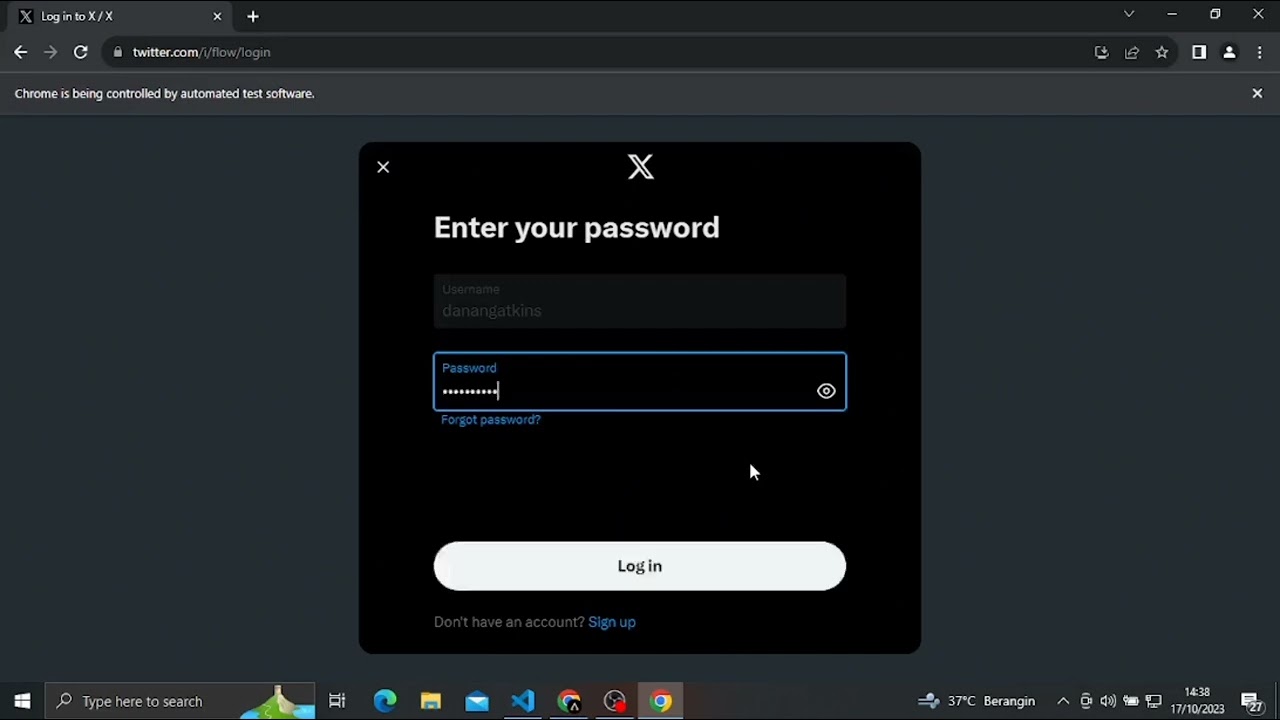Viewport: 1280px width, 720px height.
Task: Check the battery status tray icon
Action: [x=1131, y=701]
